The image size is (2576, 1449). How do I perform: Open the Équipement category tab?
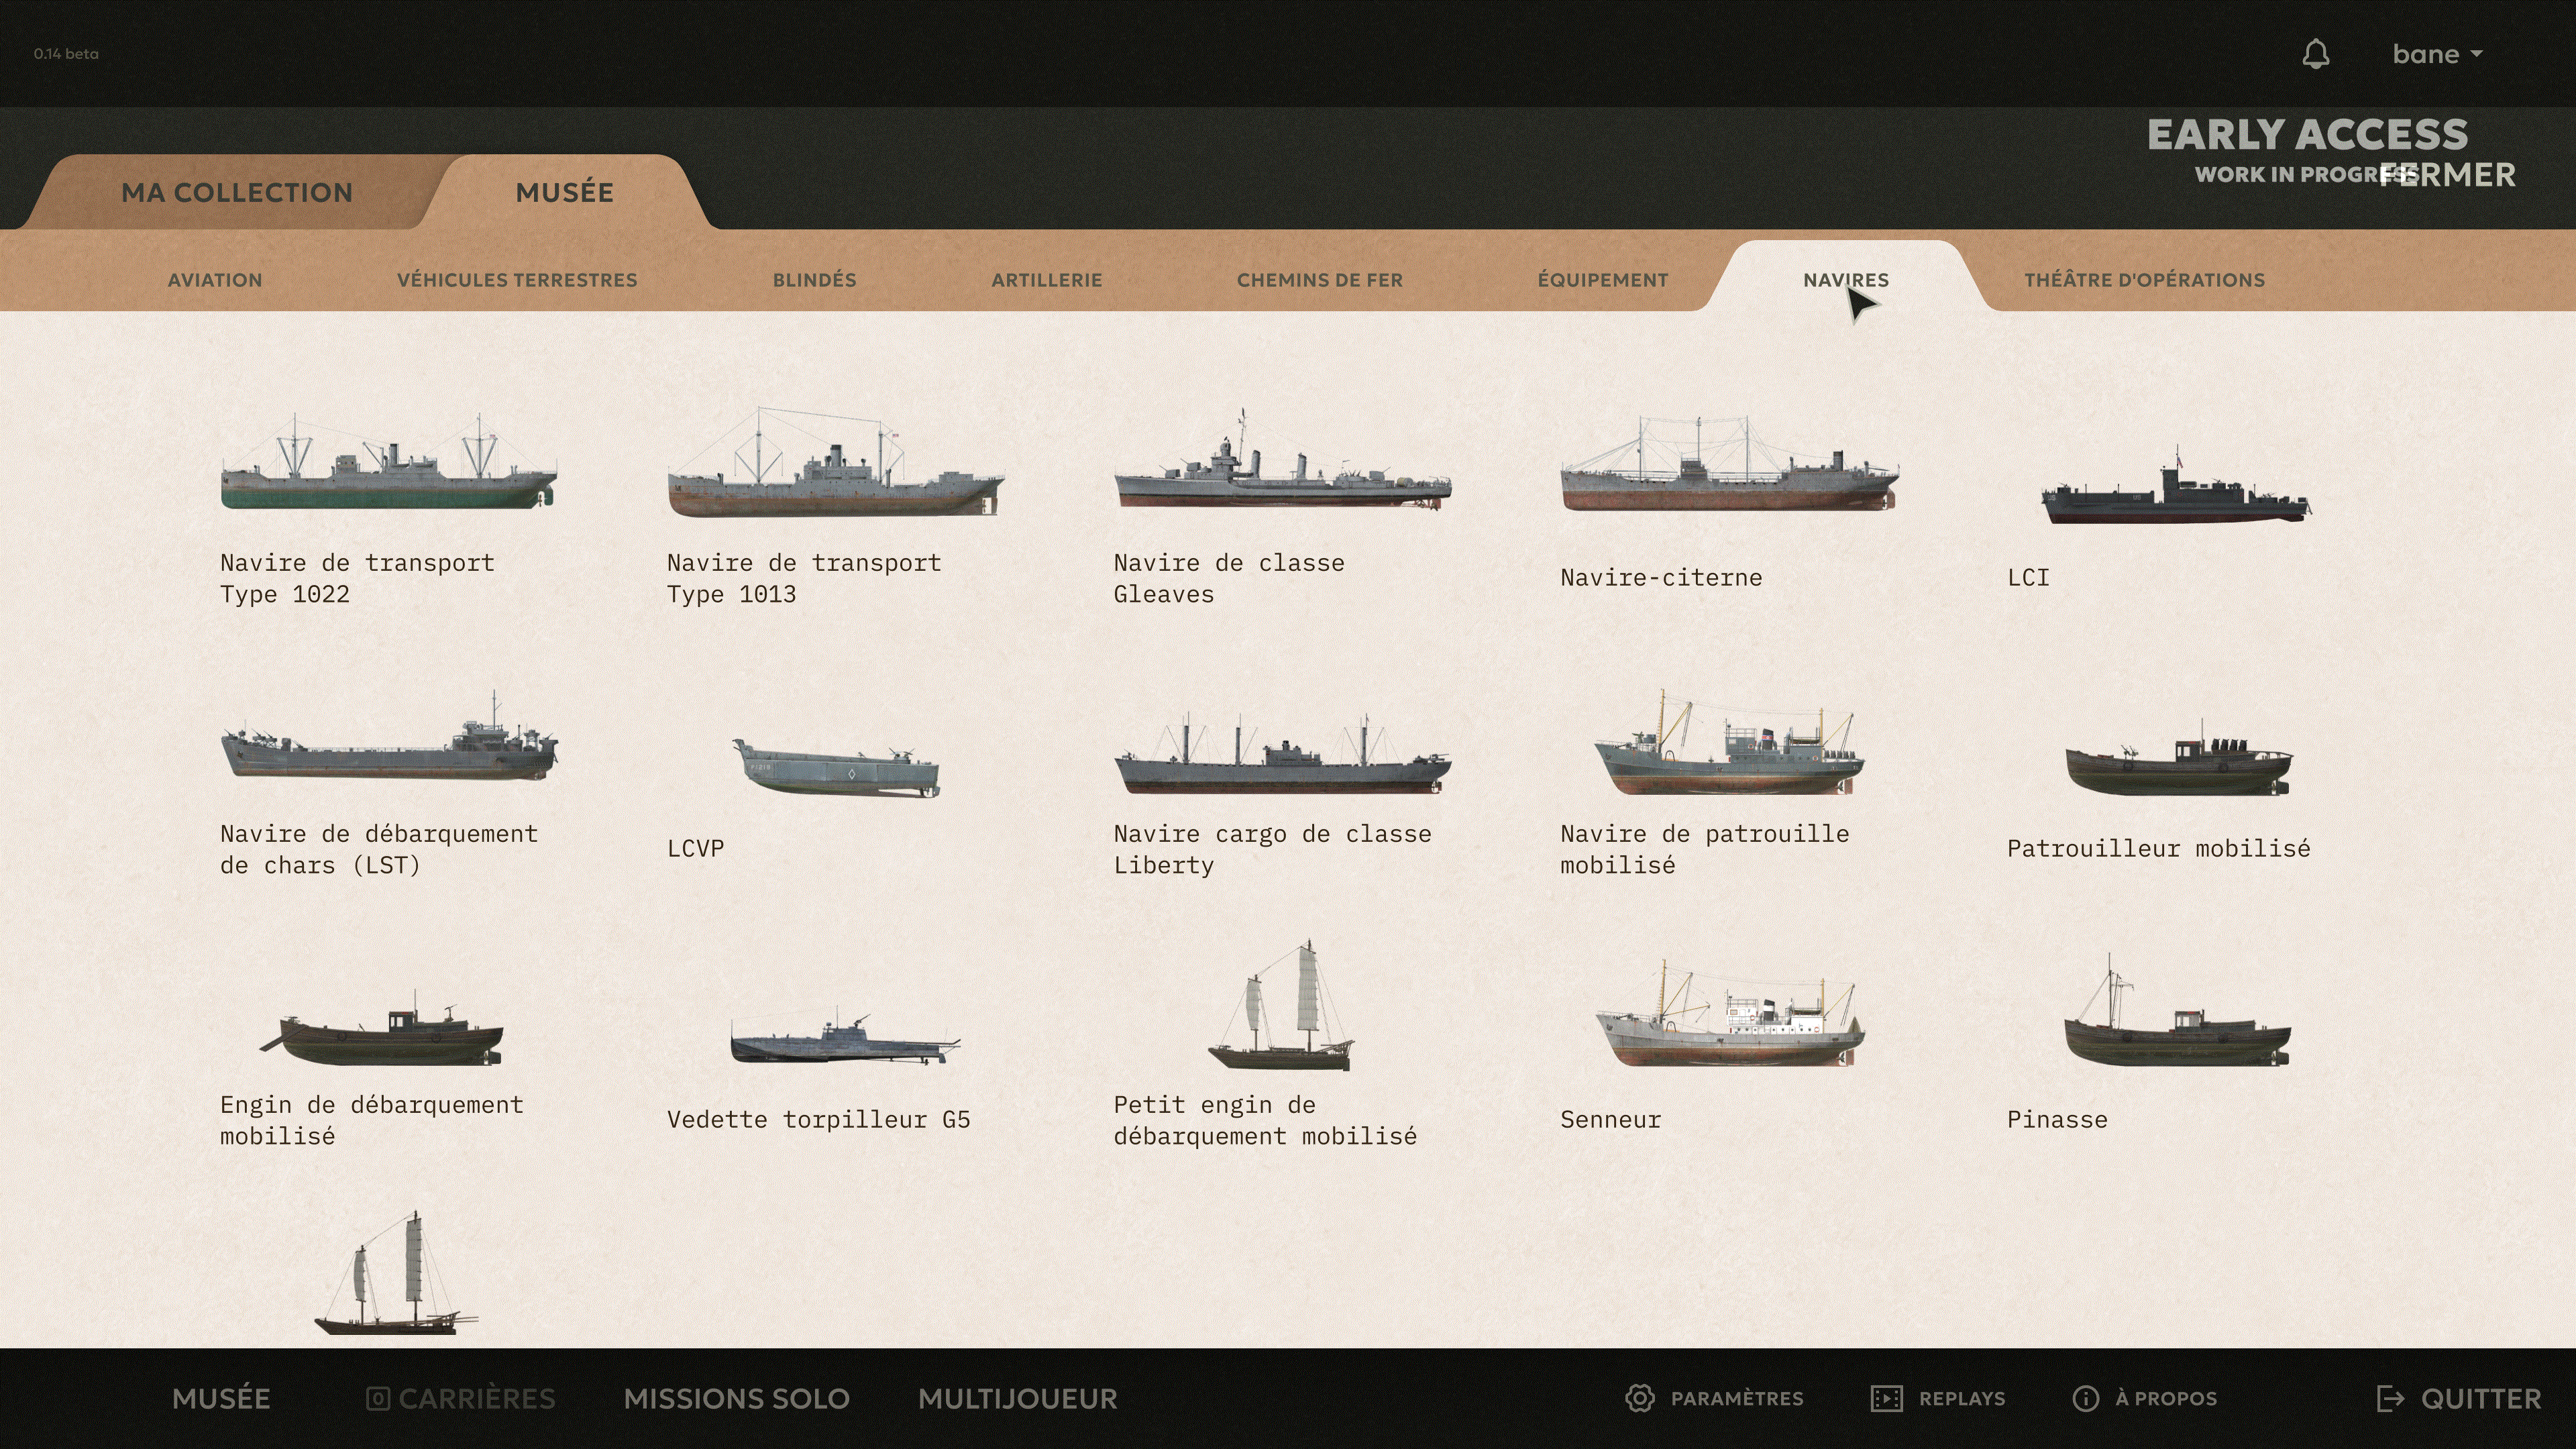(x=1603, y=280)
